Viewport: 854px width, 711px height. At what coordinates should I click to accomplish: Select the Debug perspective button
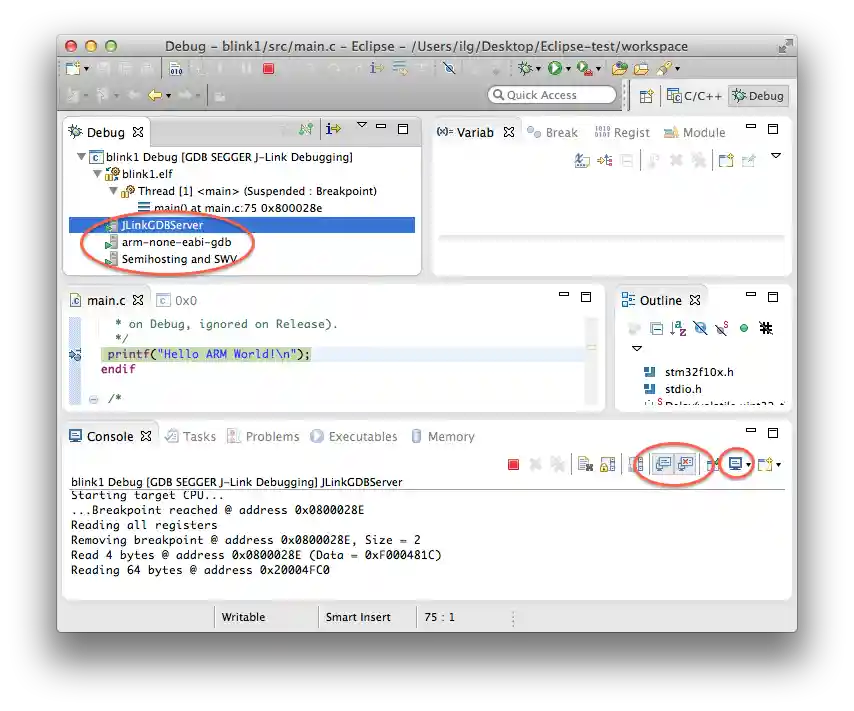pyautogui.click(x=757, y=96)
